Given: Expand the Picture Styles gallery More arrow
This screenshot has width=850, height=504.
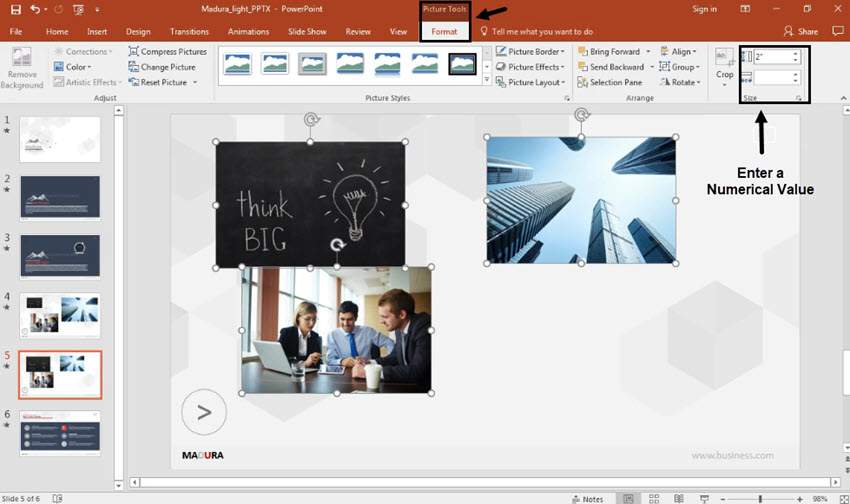Looking at the screenshot, I should (487, 80).
